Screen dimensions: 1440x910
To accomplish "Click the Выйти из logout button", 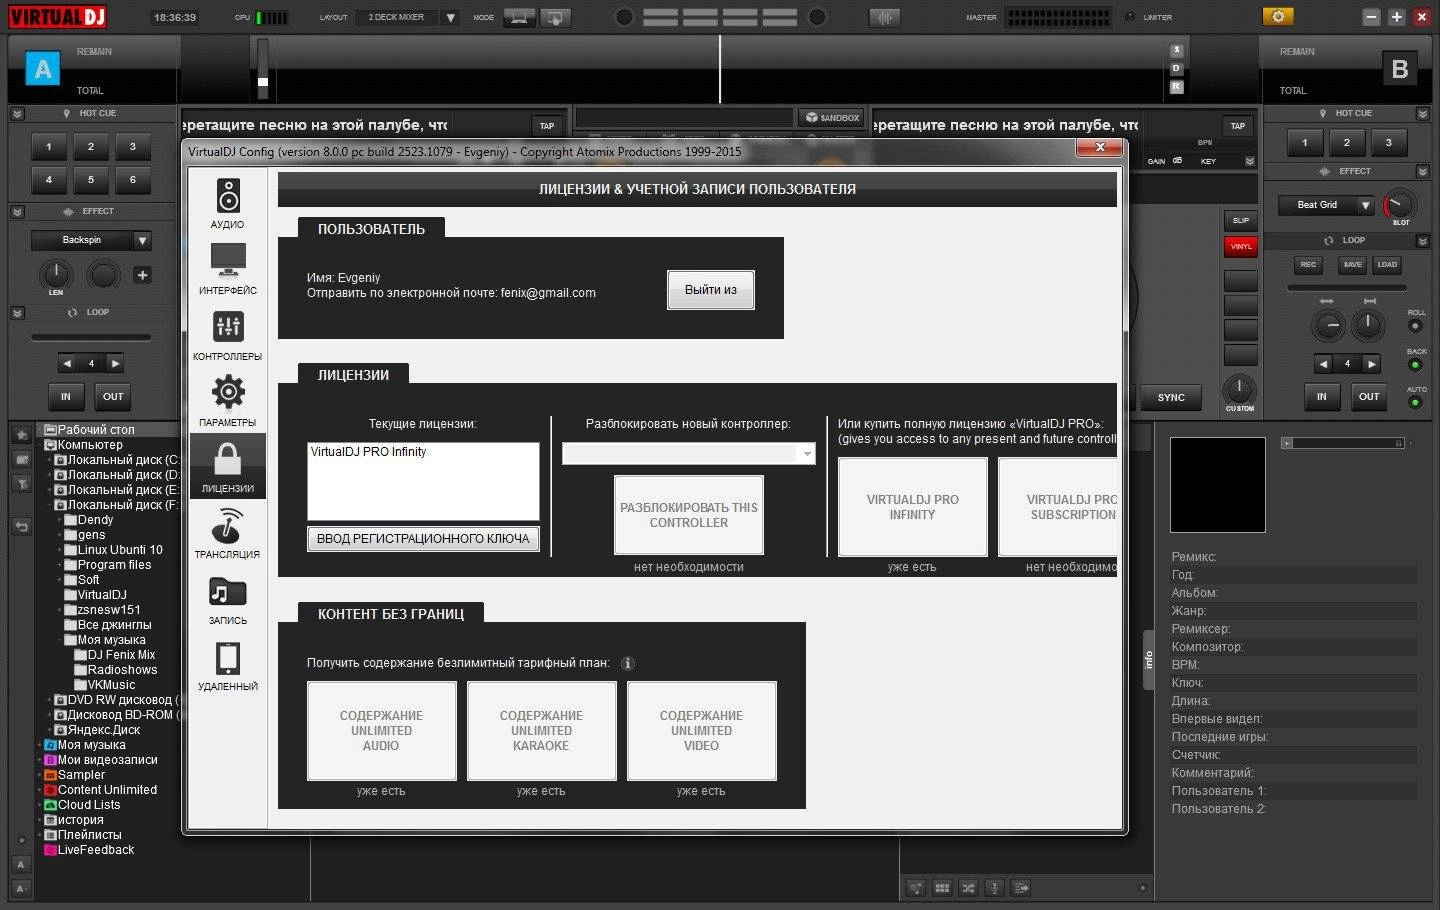I will [711, 290].
